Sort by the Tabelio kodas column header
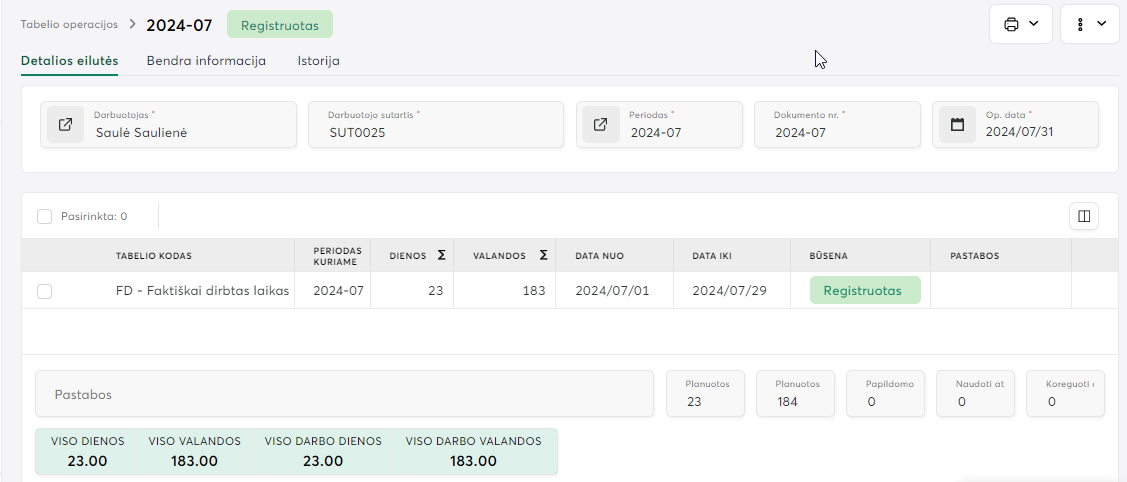The height and width of the screenshot is (482, 1127). tap(153, 256)
